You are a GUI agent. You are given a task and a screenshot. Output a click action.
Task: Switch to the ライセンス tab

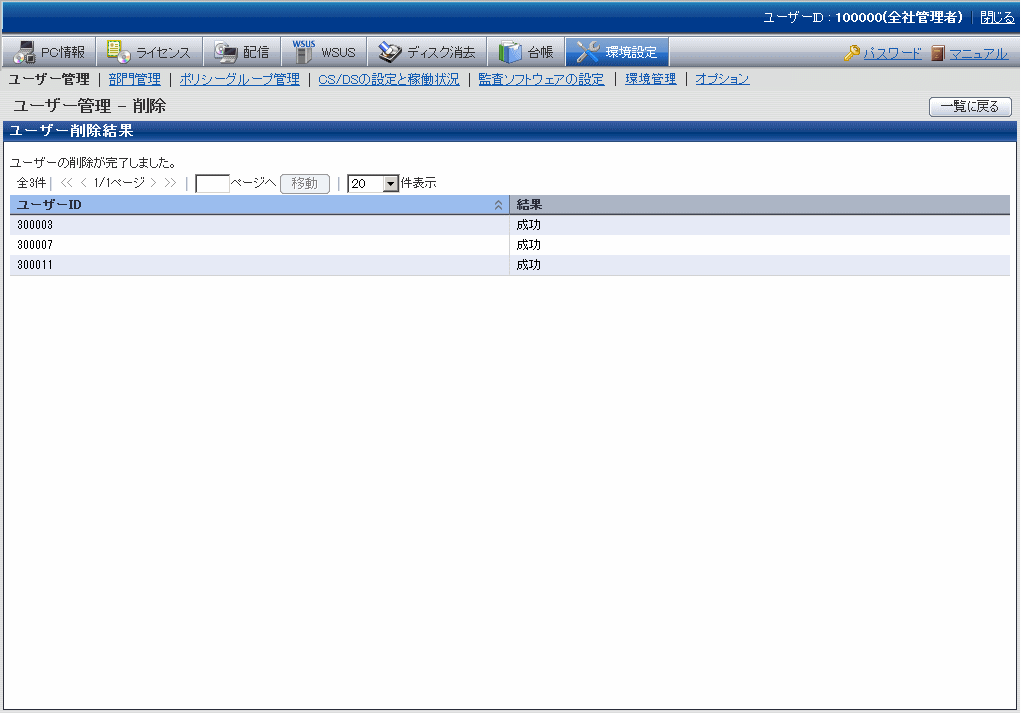[150, 52]
